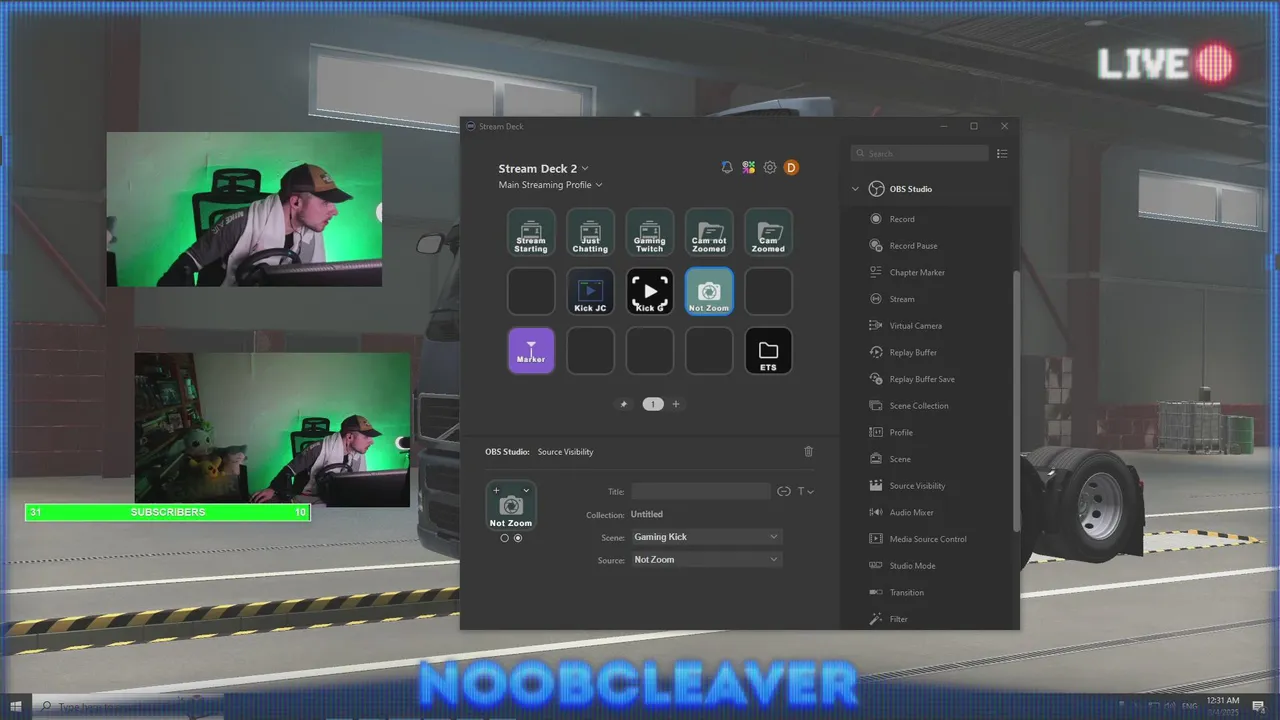Select the Kick JC deck key
The width and height of the screenshot is (1280, 720).
pos(590,291)
